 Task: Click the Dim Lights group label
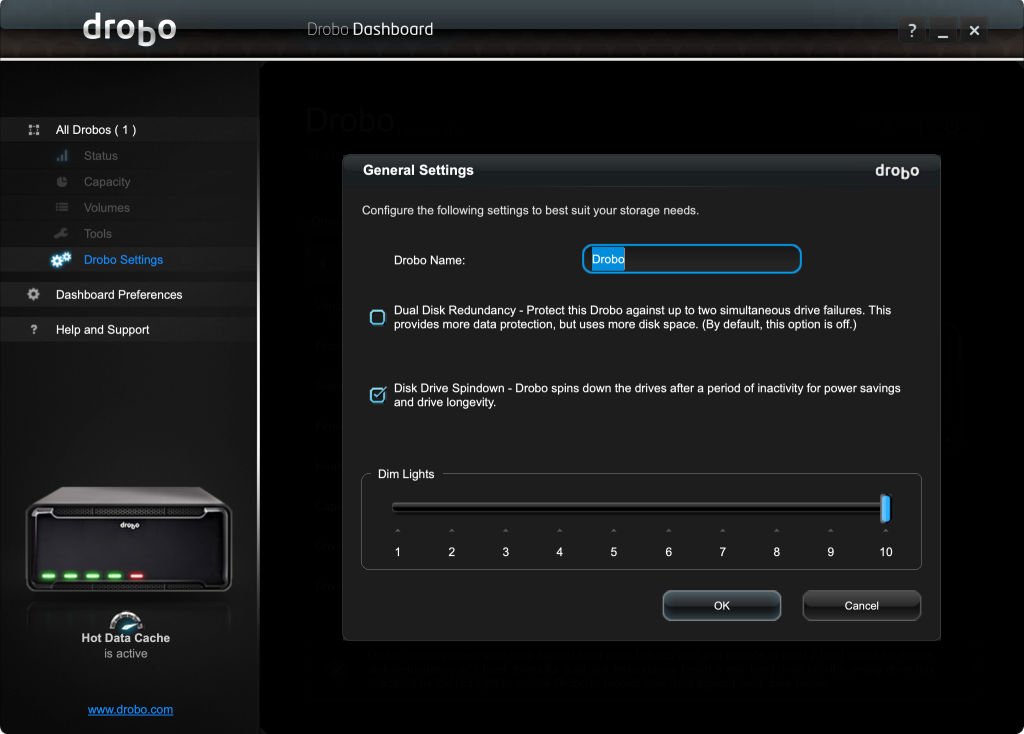406,474
